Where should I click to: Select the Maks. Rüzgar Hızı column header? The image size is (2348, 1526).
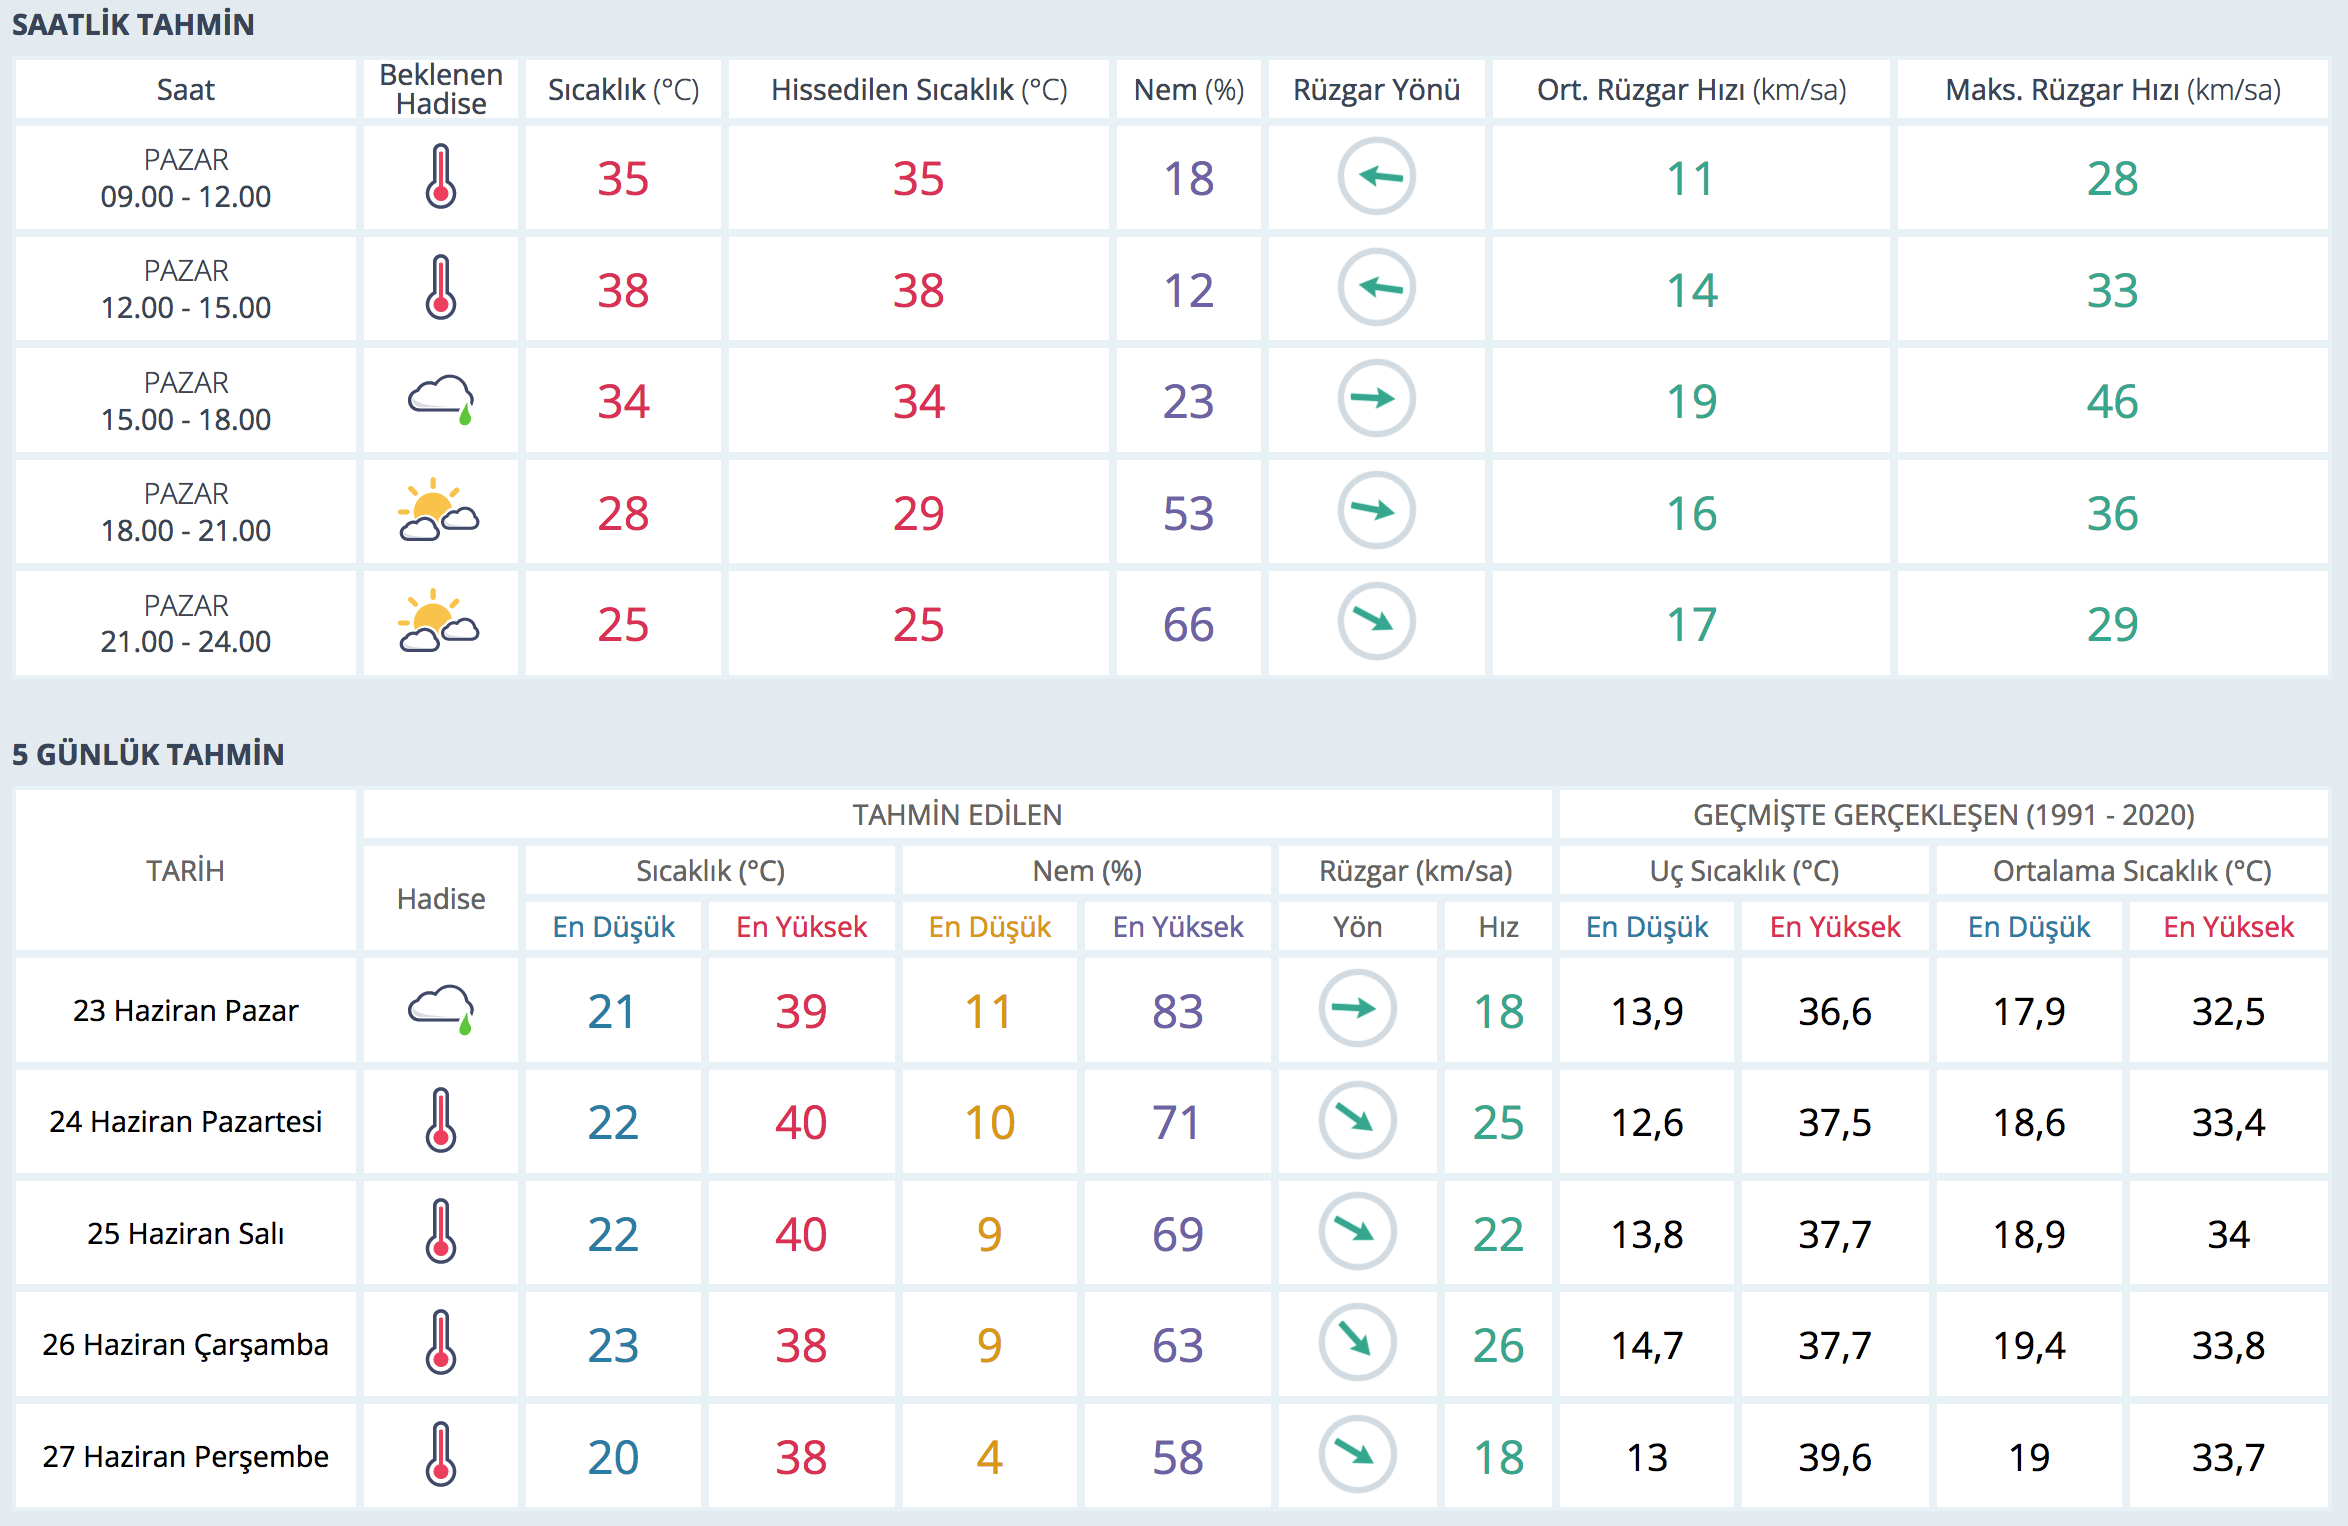coord(2112,90)
